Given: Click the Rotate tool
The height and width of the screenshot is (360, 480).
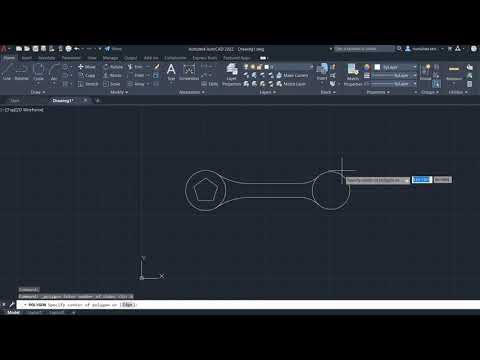Looking at the screenshot, I should (113, 67).
